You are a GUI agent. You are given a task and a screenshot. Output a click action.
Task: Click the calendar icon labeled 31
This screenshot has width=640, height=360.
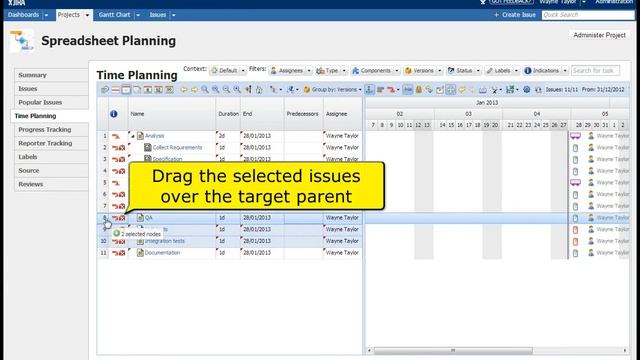pyautogui.click(x=158, y=89)
